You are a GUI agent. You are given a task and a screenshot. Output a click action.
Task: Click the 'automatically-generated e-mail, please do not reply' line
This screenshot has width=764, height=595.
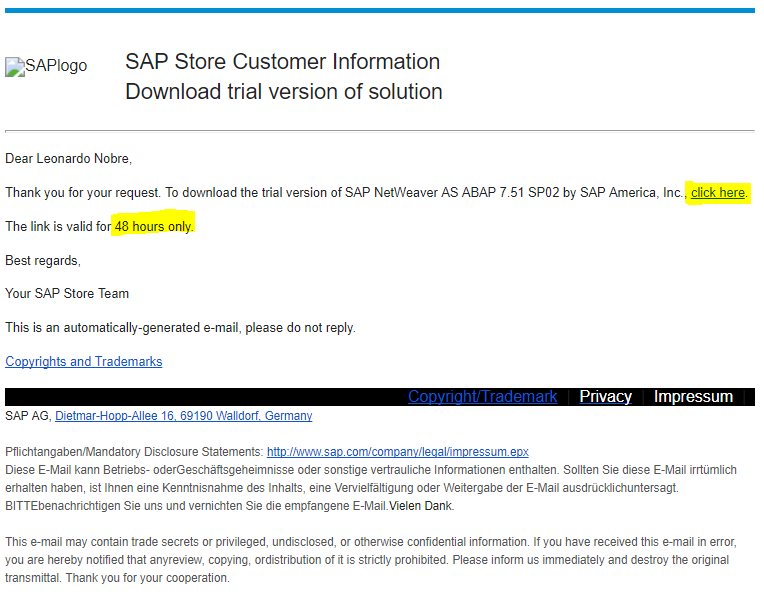pyautogui.click(x=180, y=327)
